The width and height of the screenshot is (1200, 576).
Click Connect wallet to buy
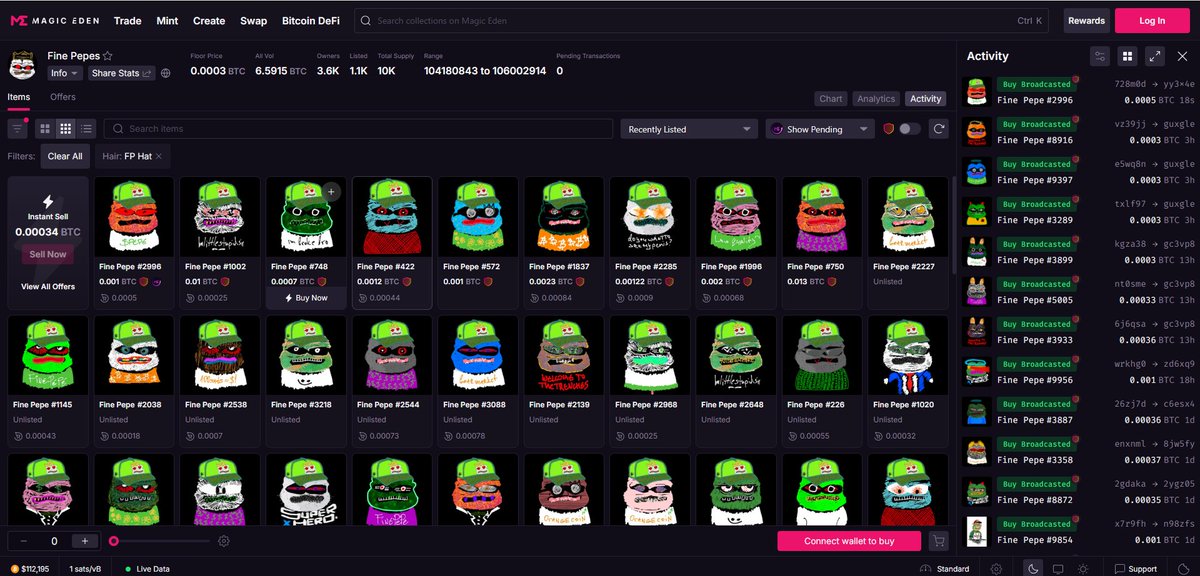[x=849, y=541]
